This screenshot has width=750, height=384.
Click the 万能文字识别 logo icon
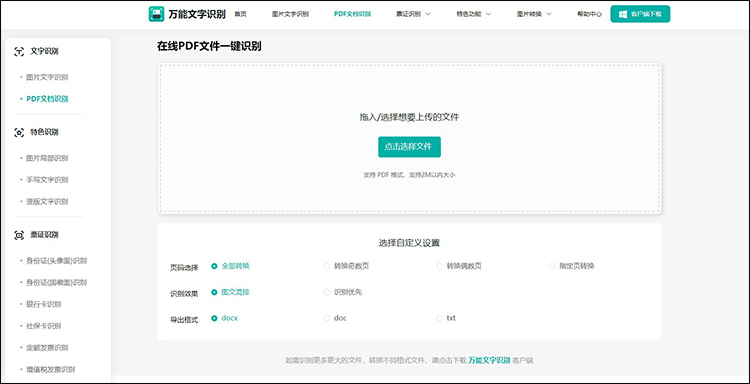[156, 14]
